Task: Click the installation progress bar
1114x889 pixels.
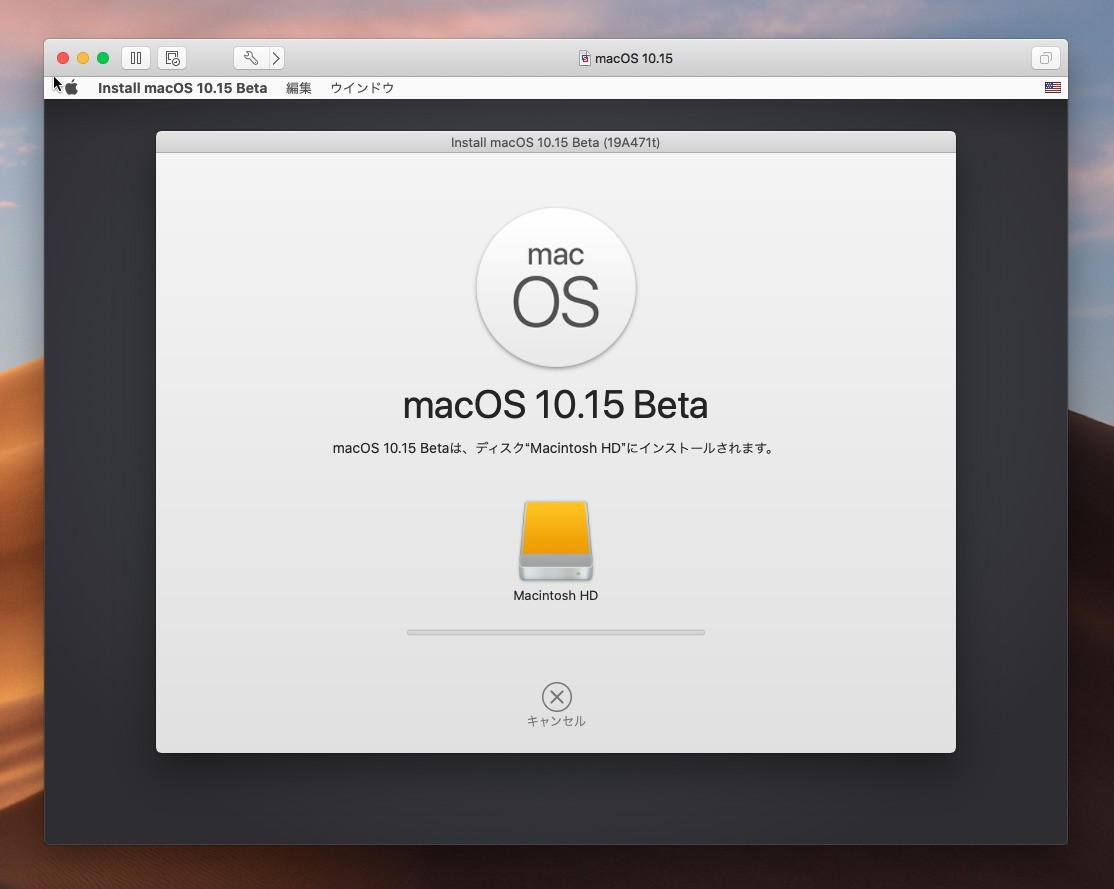Action: 556,632
